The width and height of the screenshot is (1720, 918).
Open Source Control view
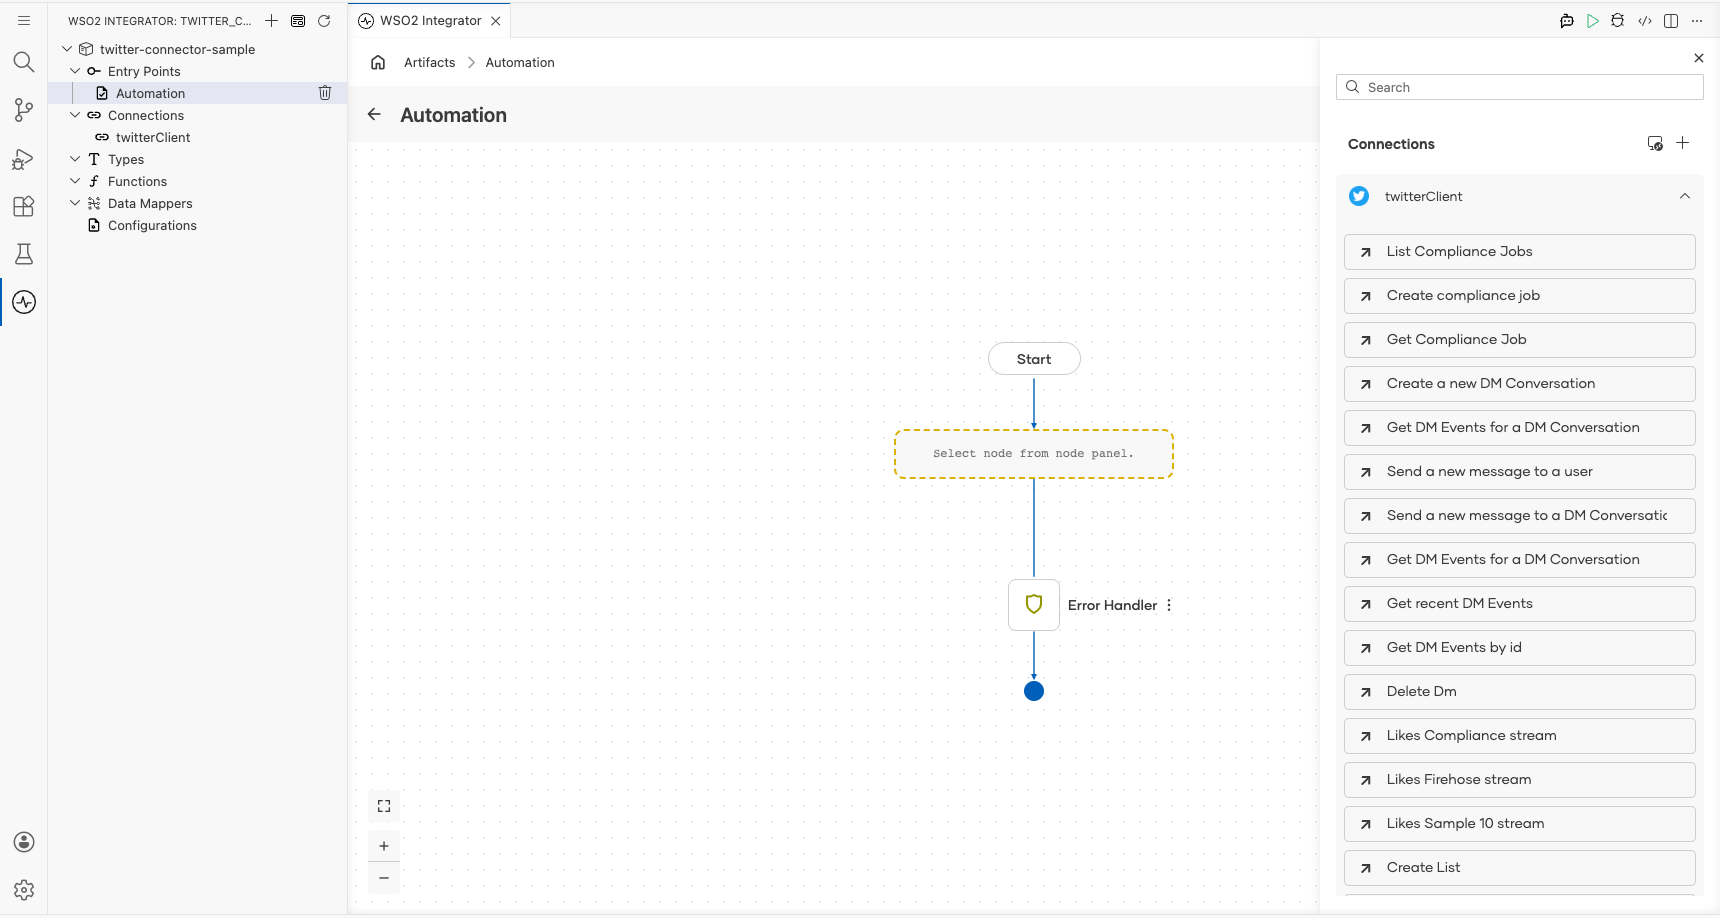click(24, 110)
